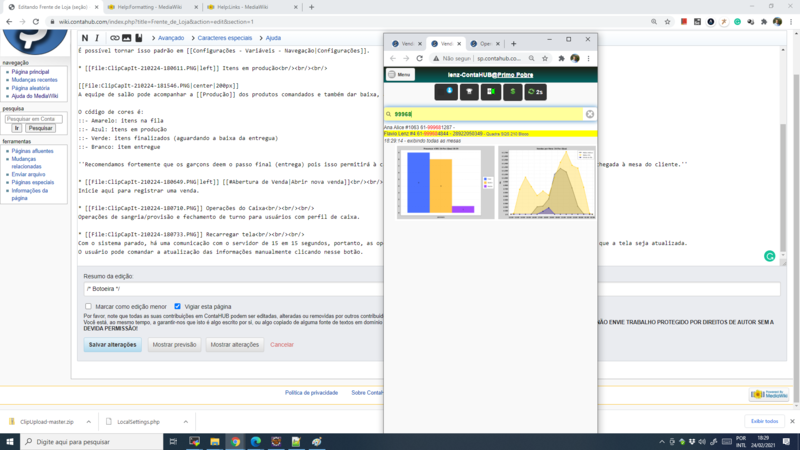Zoom icon in popup address bar
This screenshot has height=450, width=800.
tap(532, 59)
